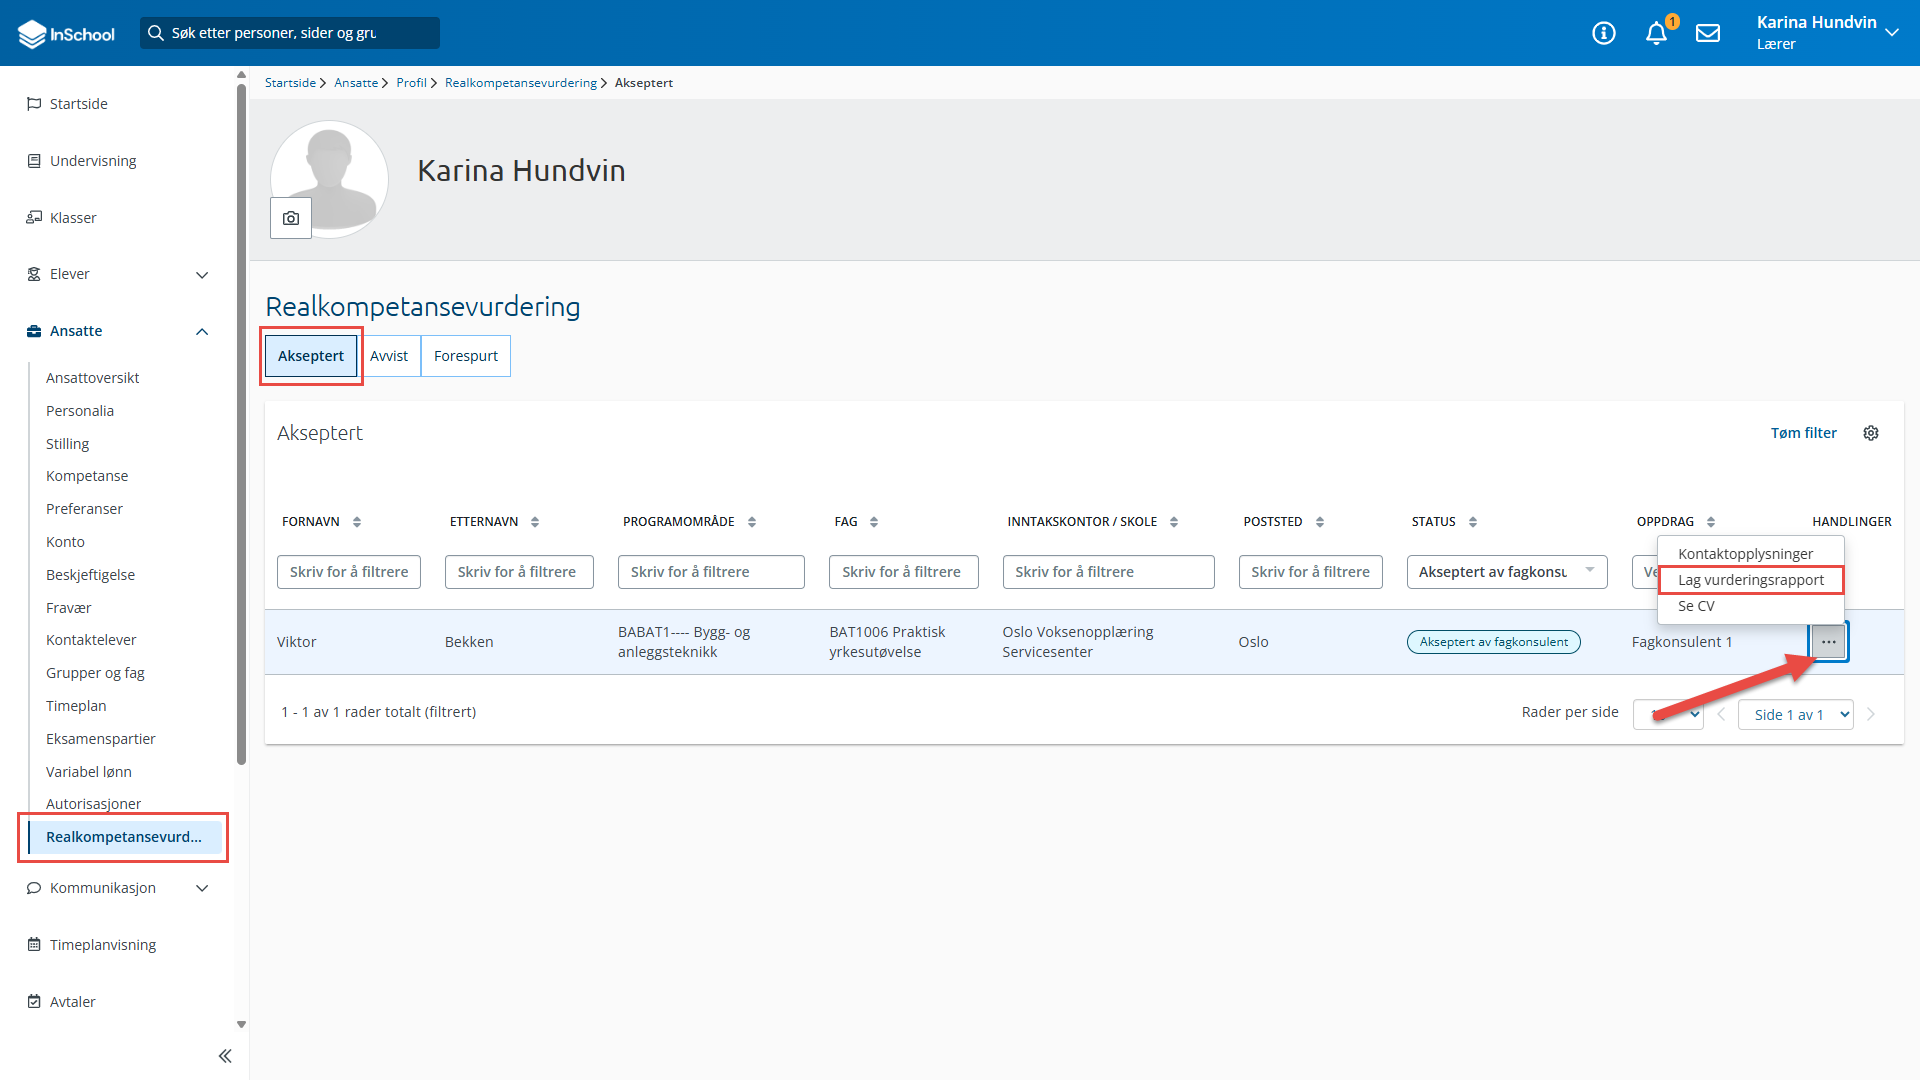Select the Akseptert tab
The height and width of the screenshot is (1080, 1920).
click(311, 356)
